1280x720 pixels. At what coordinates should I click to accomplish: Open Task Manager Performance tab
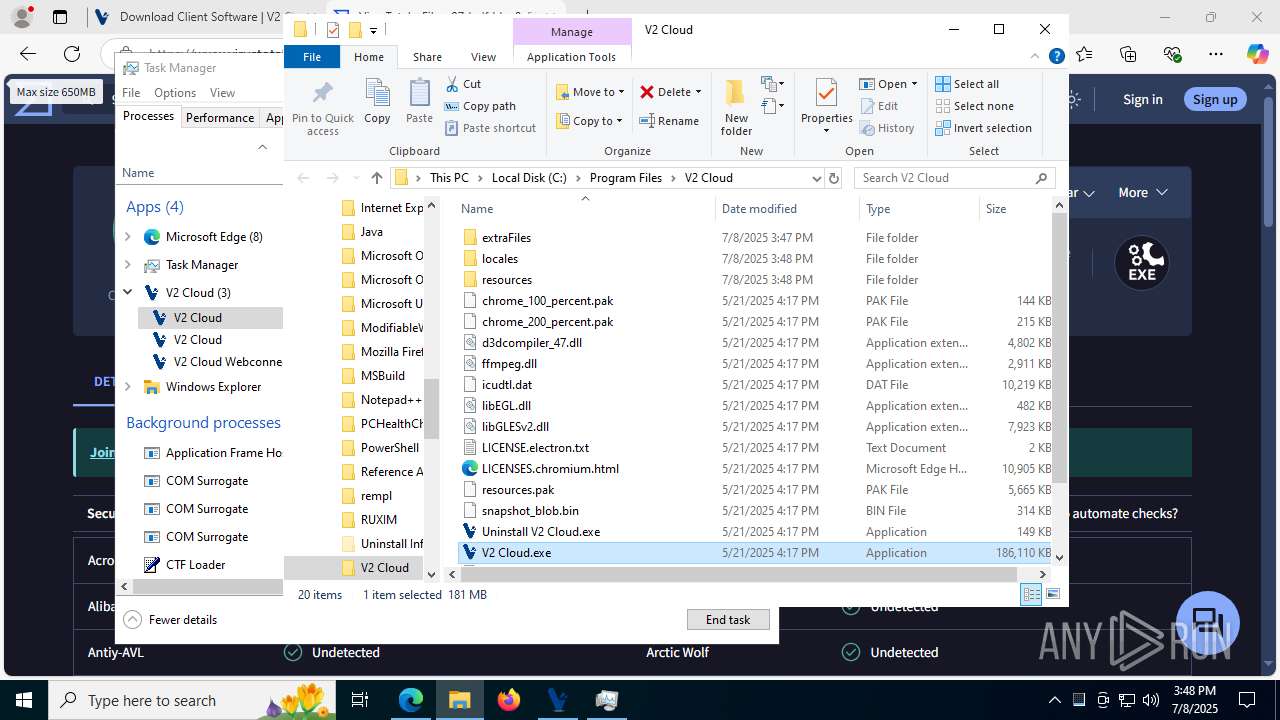[x=220, y=118]
